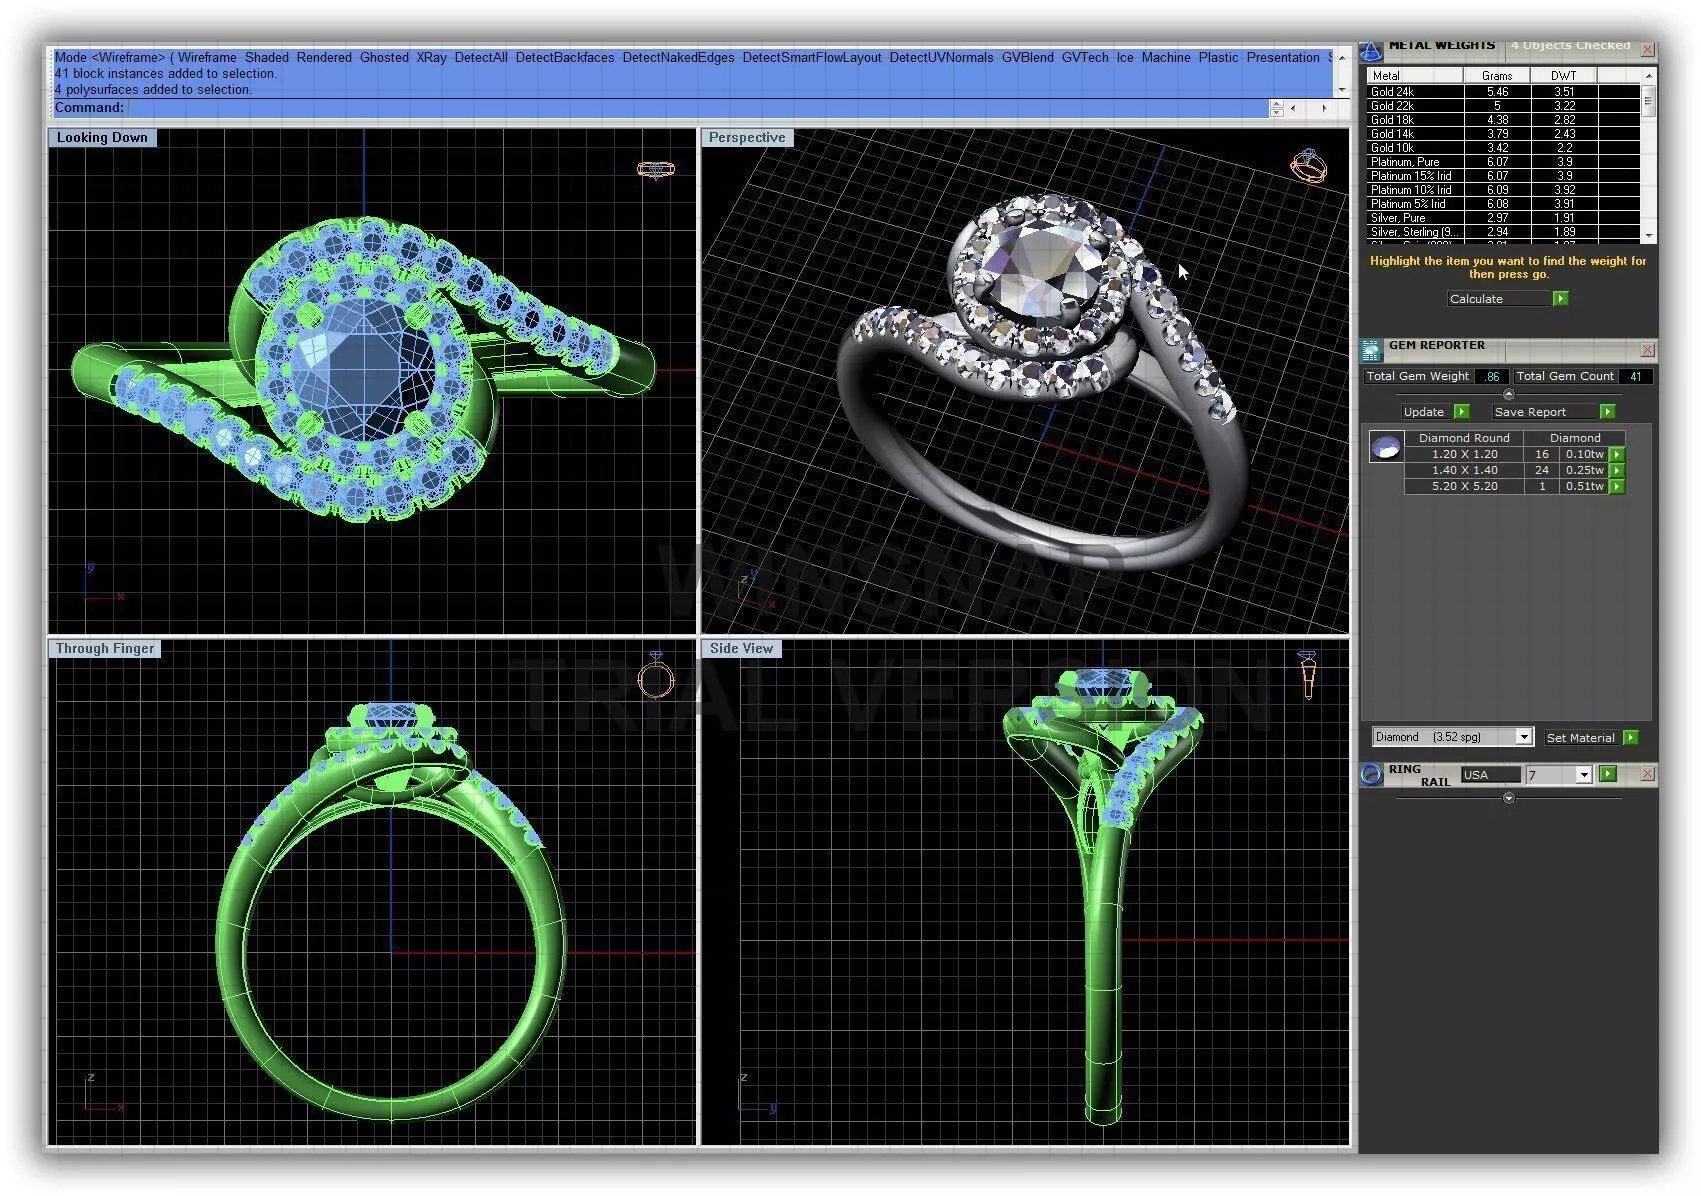Select Rendered display mode option
This screenshot has width=1701, height=1196.
pyautogui.click(x=324, y=58)
